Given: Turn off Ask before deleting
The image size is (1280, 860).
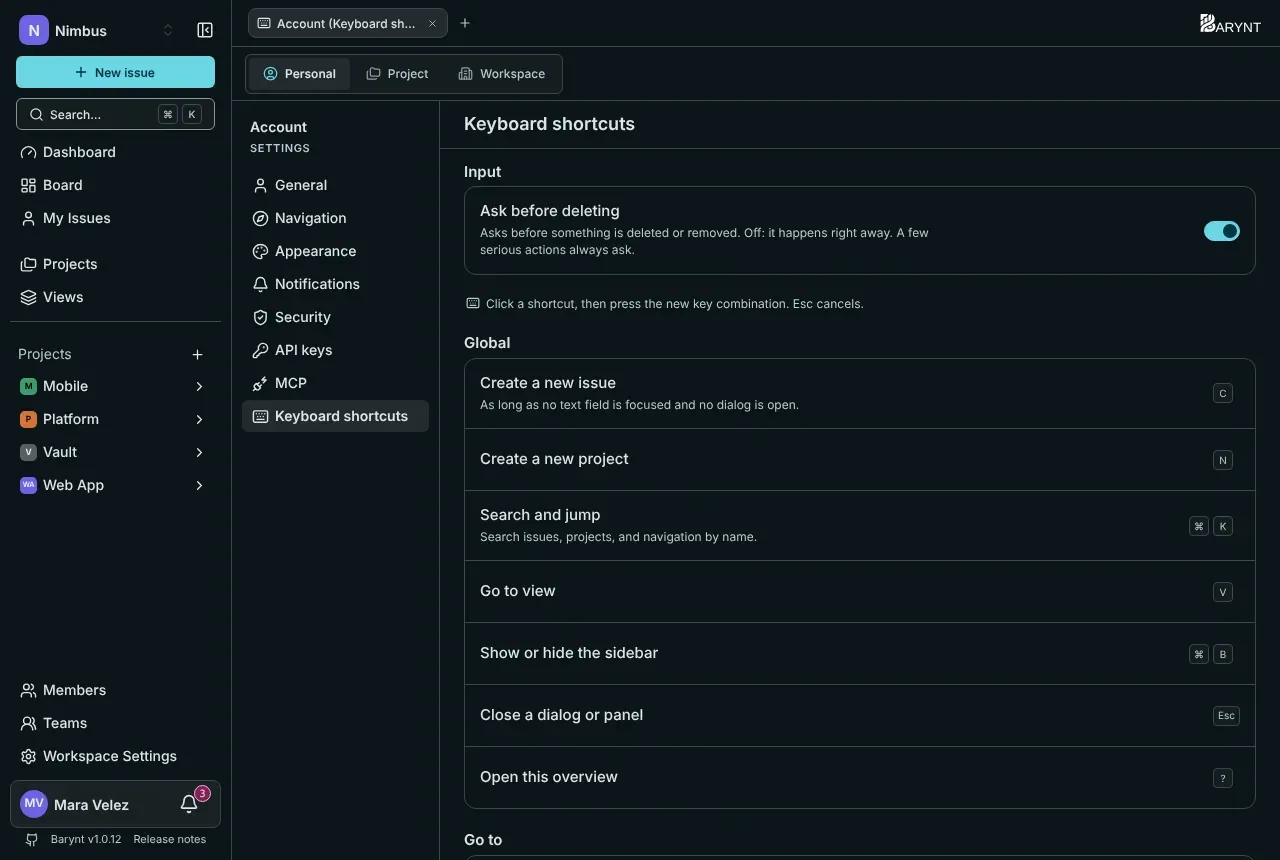Looking at the screenshot, I should coord(1221,231).
